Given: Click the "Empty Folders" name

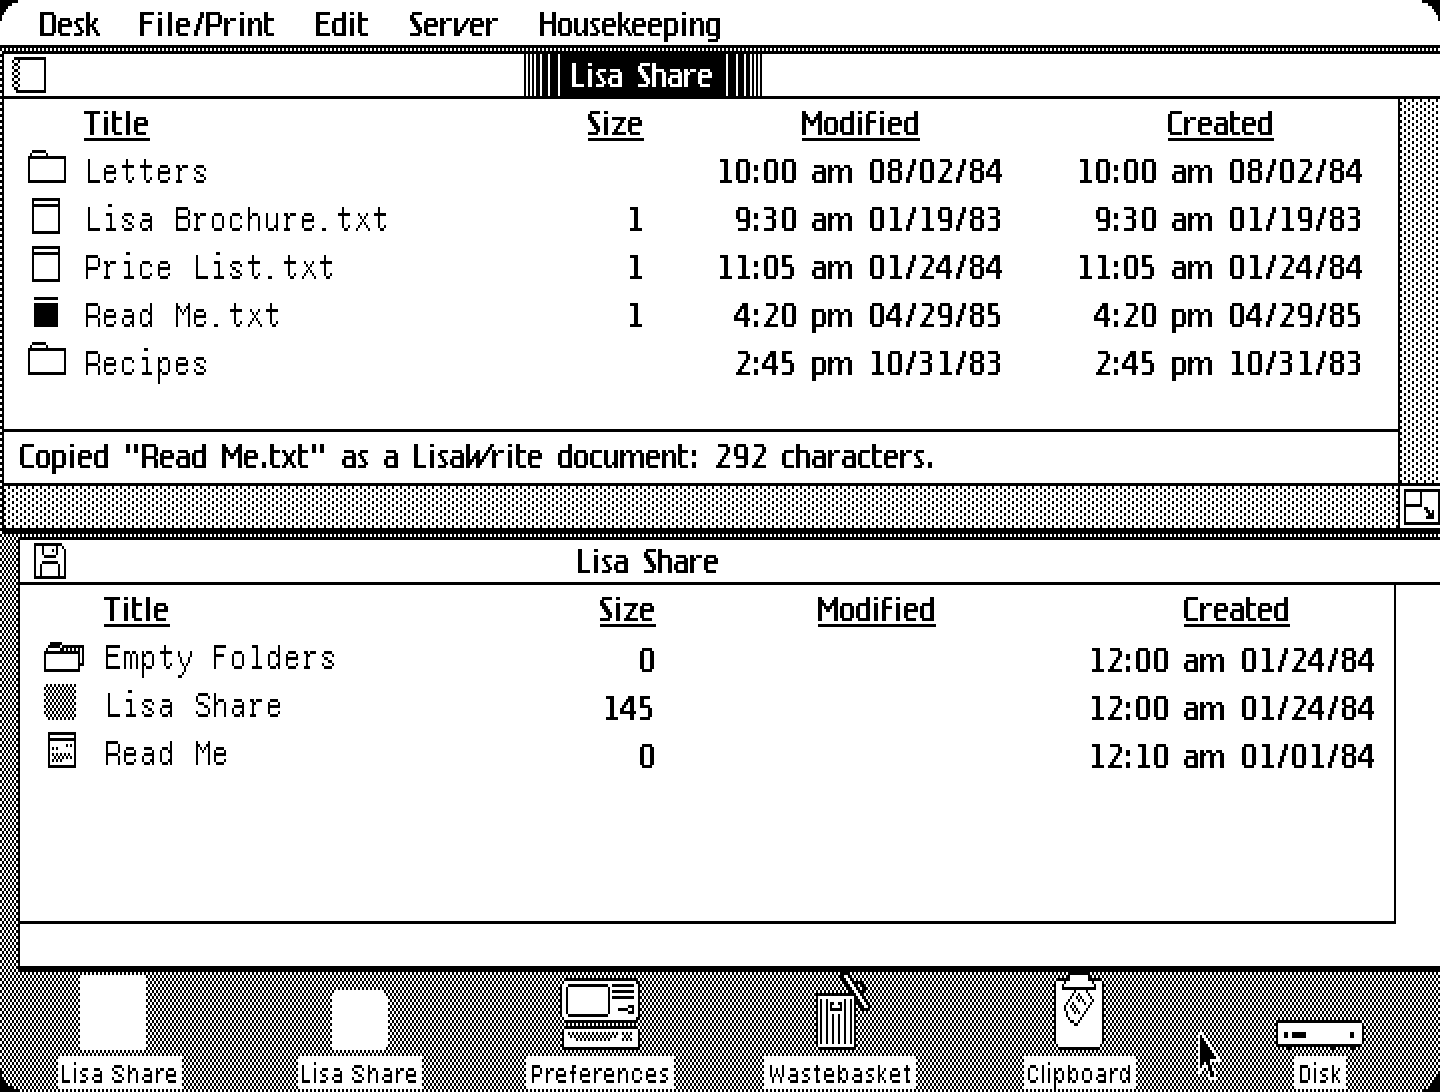Looking at the screenshot, I should tap(220, 658).
